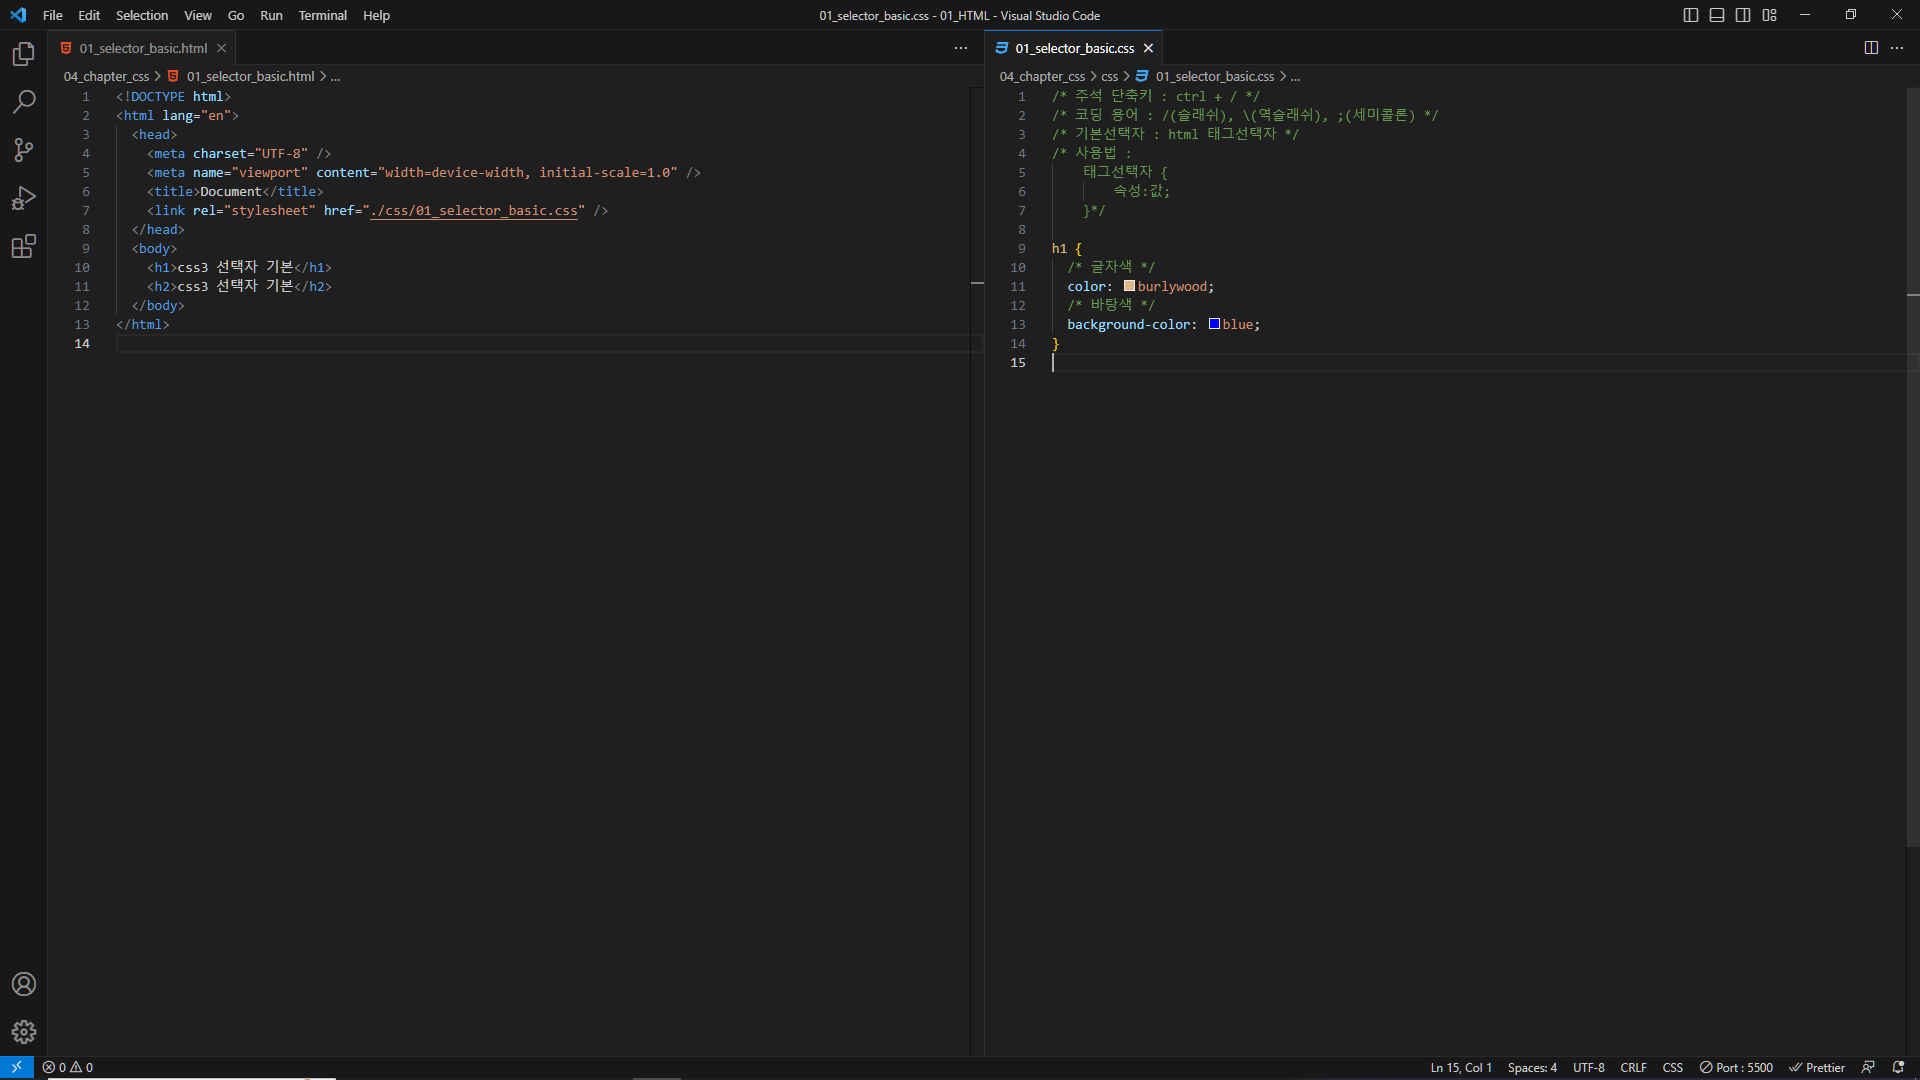
Task: Toggle the secondary sidebar visibility
Action: [1742, 15]
